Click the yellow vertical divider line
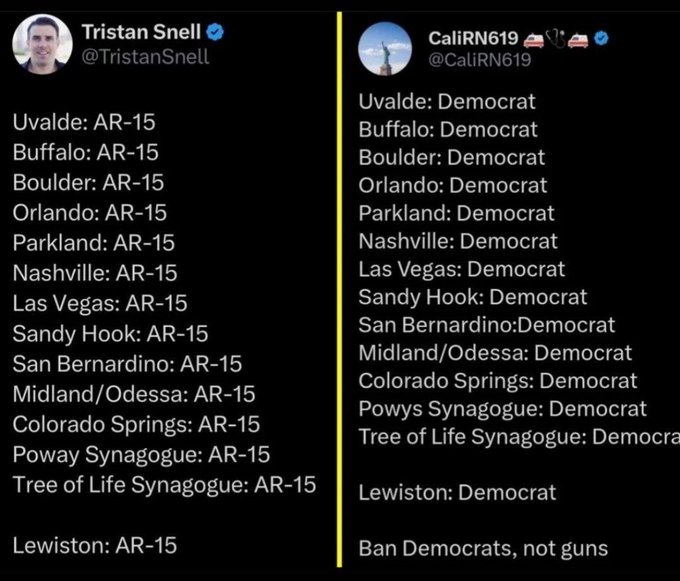The image size is (680, 581). pyautogui.click(x=339, y=289)
